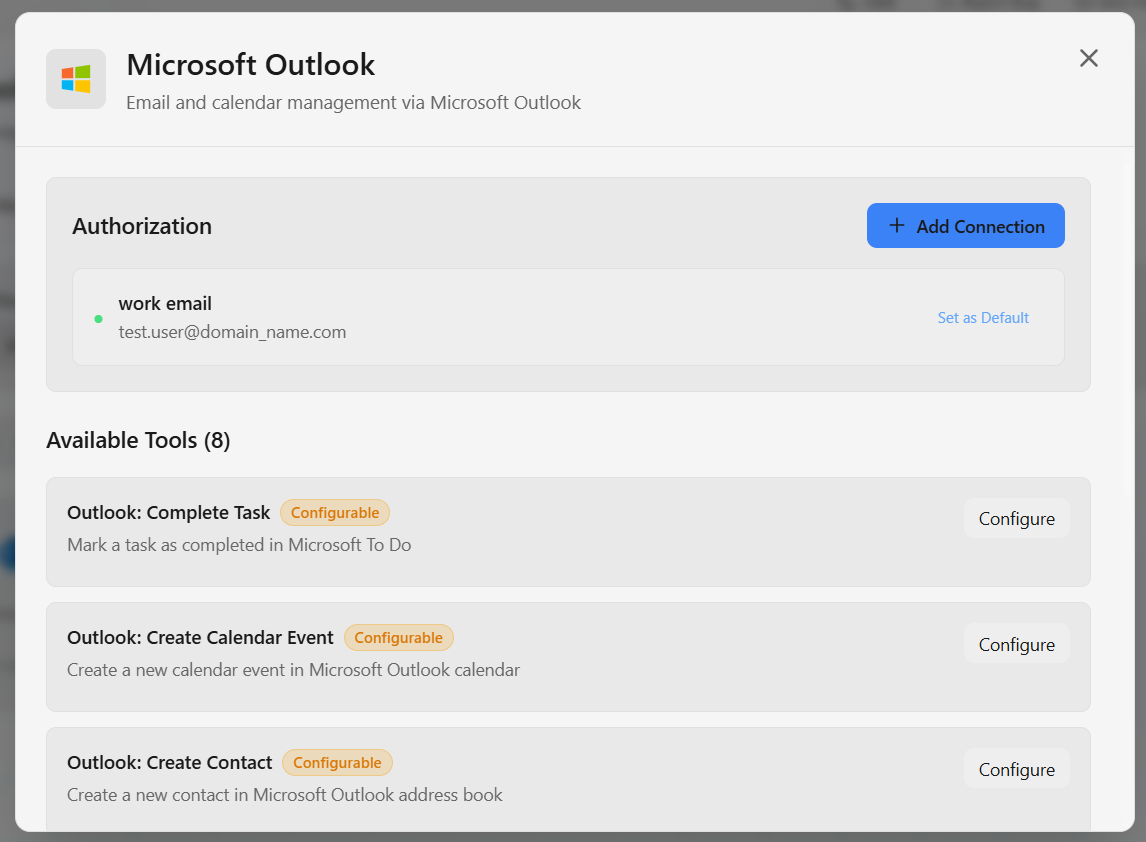Open Configure for Outlook: Create Calendar Event
This screenshot has width=1146, height=842.
pyautogui.click(x=1016, y=645)
